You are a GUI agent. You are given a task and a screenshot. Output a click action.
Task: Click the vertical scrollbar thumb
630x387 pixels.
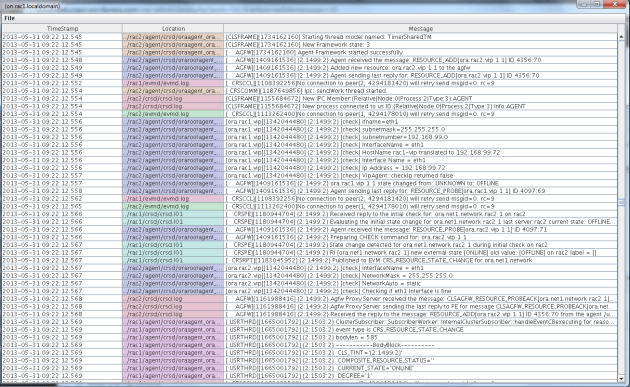click(621, 203)
